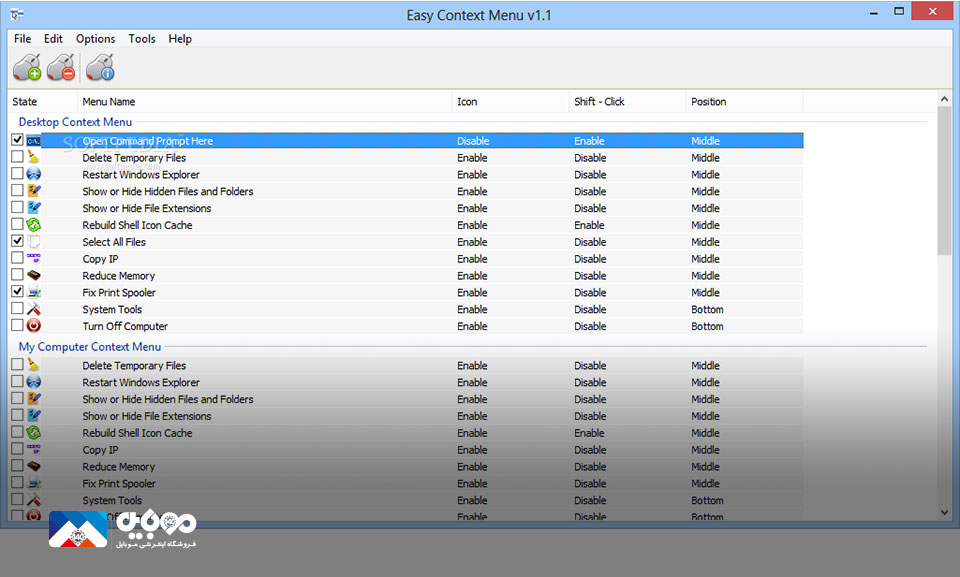Image resolution: width=960 pixels, height=577 pixels.
Task: Open the About mouse icon with blue info
Action: tap(100, 67)
